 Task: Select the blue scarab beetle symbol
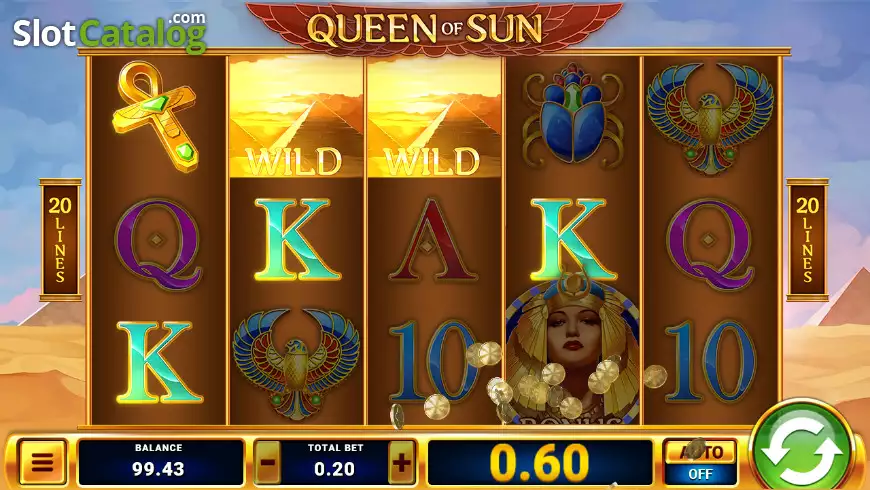[573, 115]
